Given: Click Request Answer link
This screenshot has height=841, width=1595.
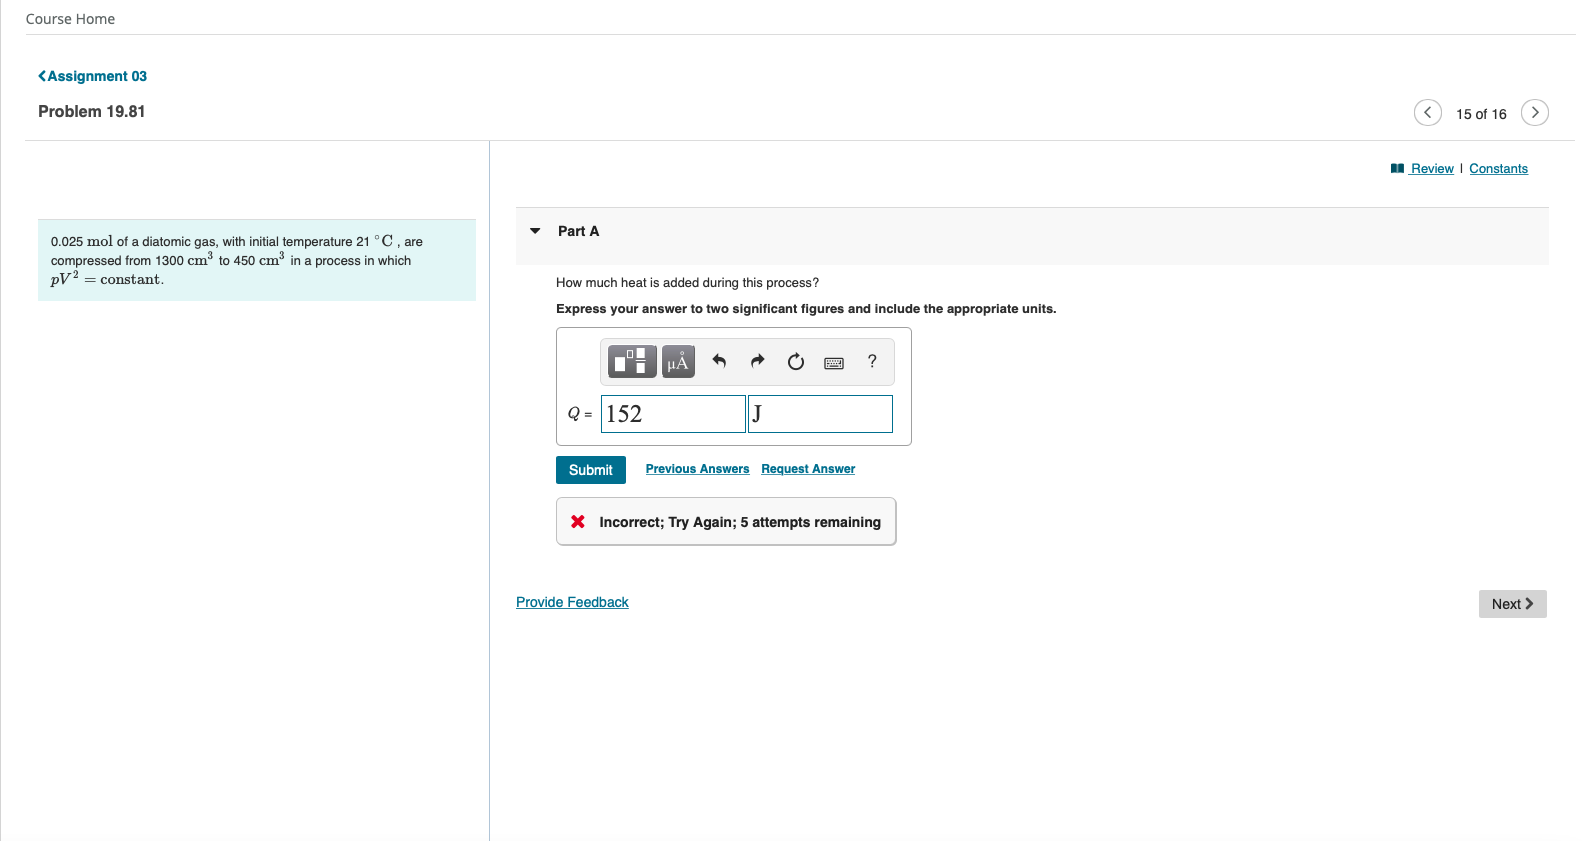Looking at the screenshot, I should click(x=808, y=469).
